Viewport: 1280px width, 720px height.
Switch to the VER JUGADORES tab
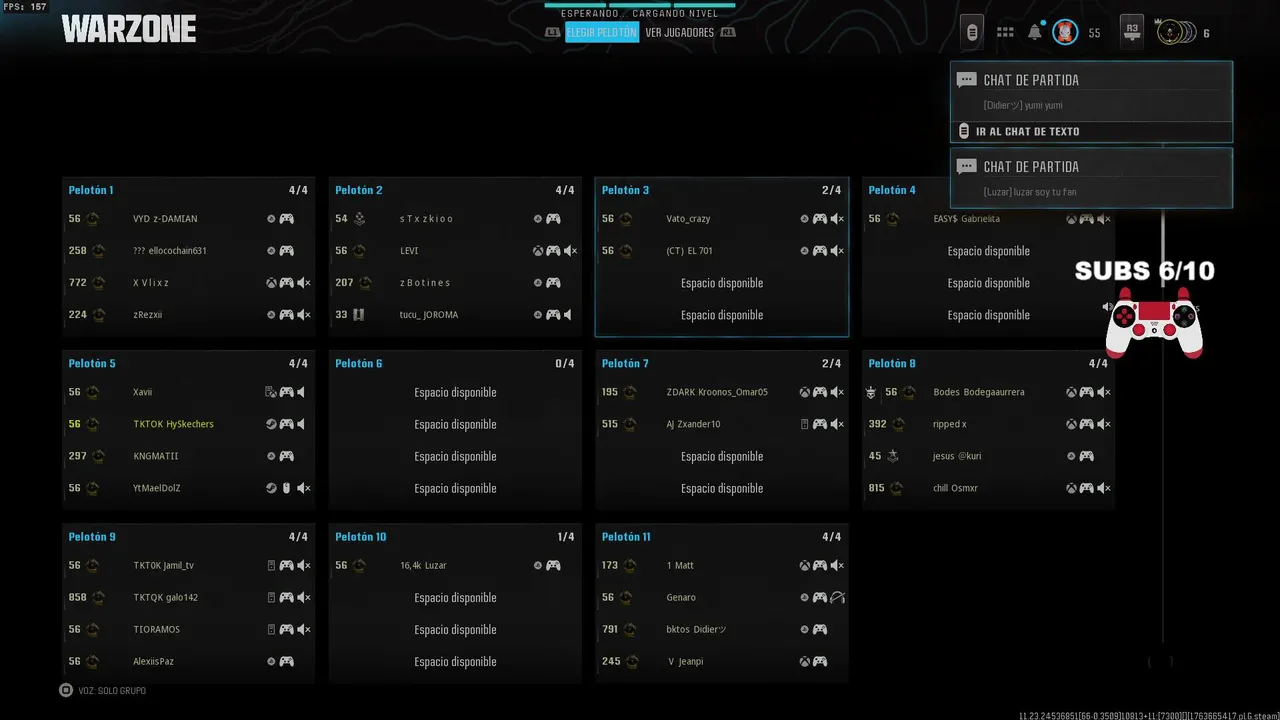pos(680,32)
